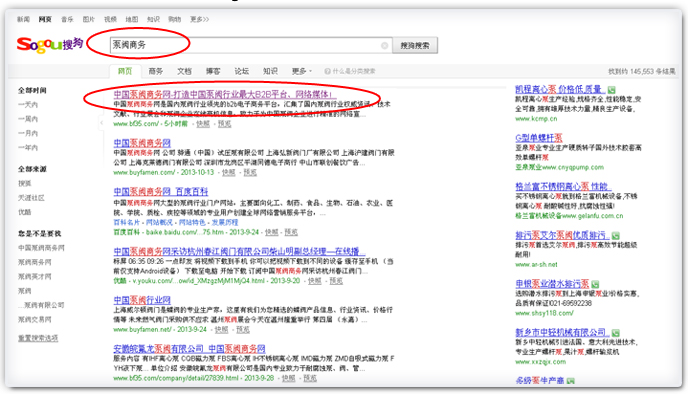
Task: Click the suggestion 中国泵阀商务网 in the sidebar
Action: (x=41, y=248)
